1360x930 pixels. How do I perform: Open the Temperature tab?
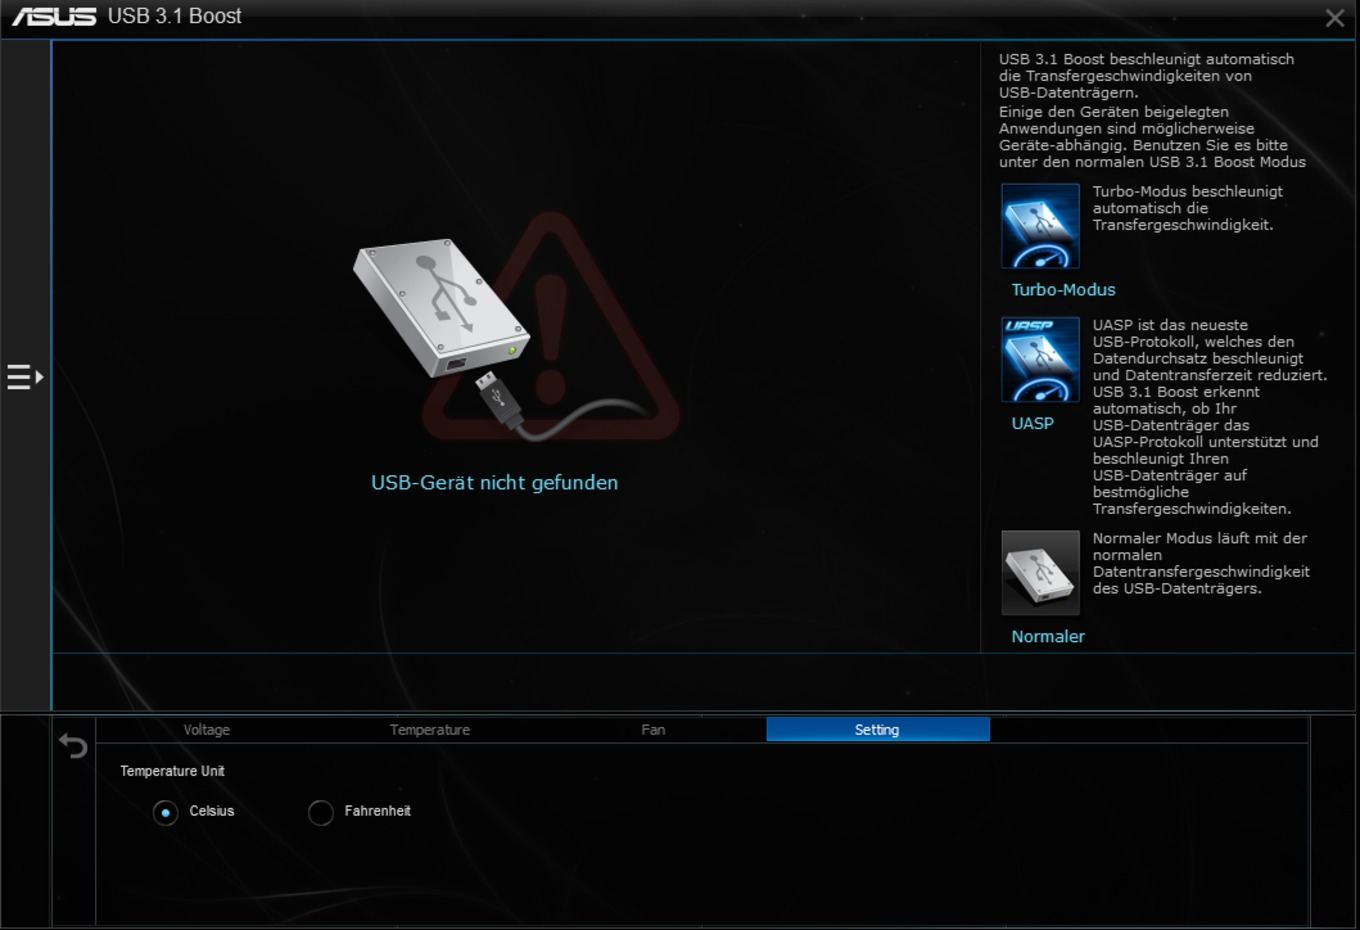430,730
